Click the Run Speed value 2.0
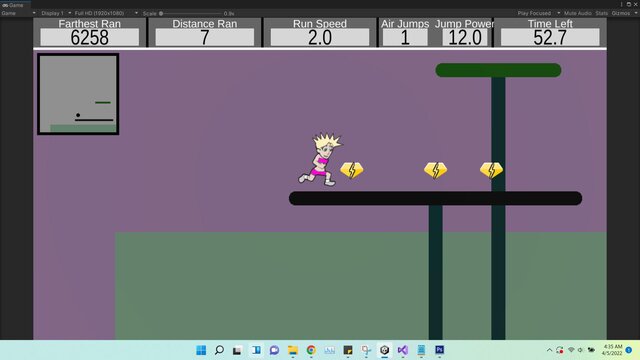Viewport: 640px width, 360px height. pyautogui.click(x=320, y=38)
